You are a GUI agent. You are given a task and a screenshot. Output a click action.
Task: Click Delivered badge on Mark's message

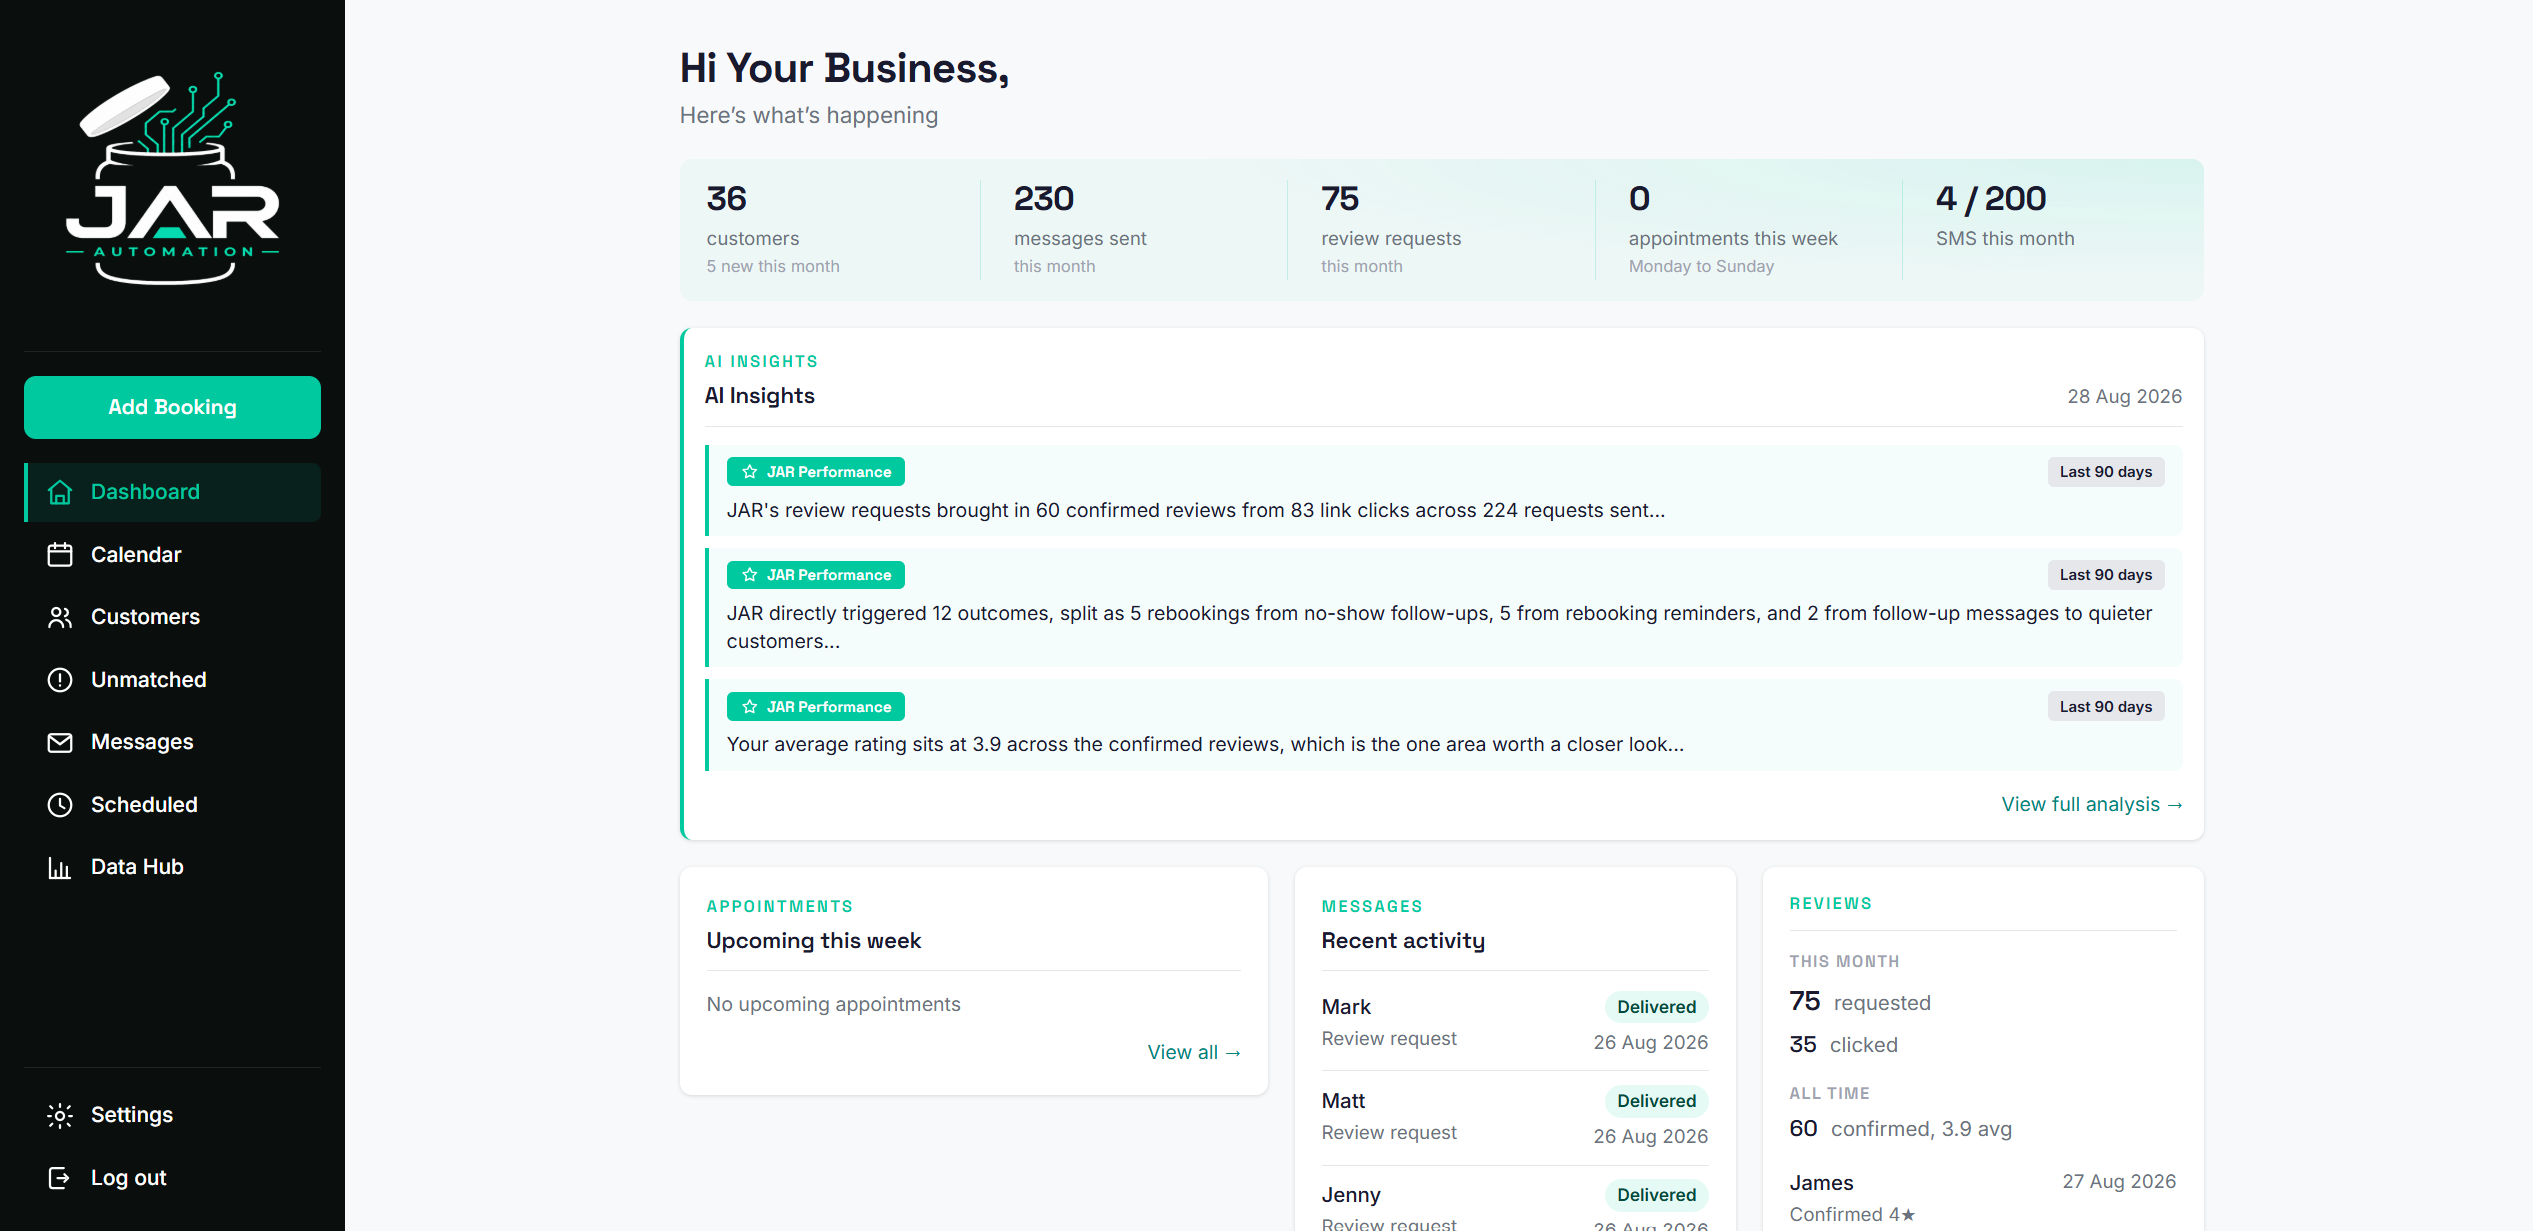tap(1656, 1007)
